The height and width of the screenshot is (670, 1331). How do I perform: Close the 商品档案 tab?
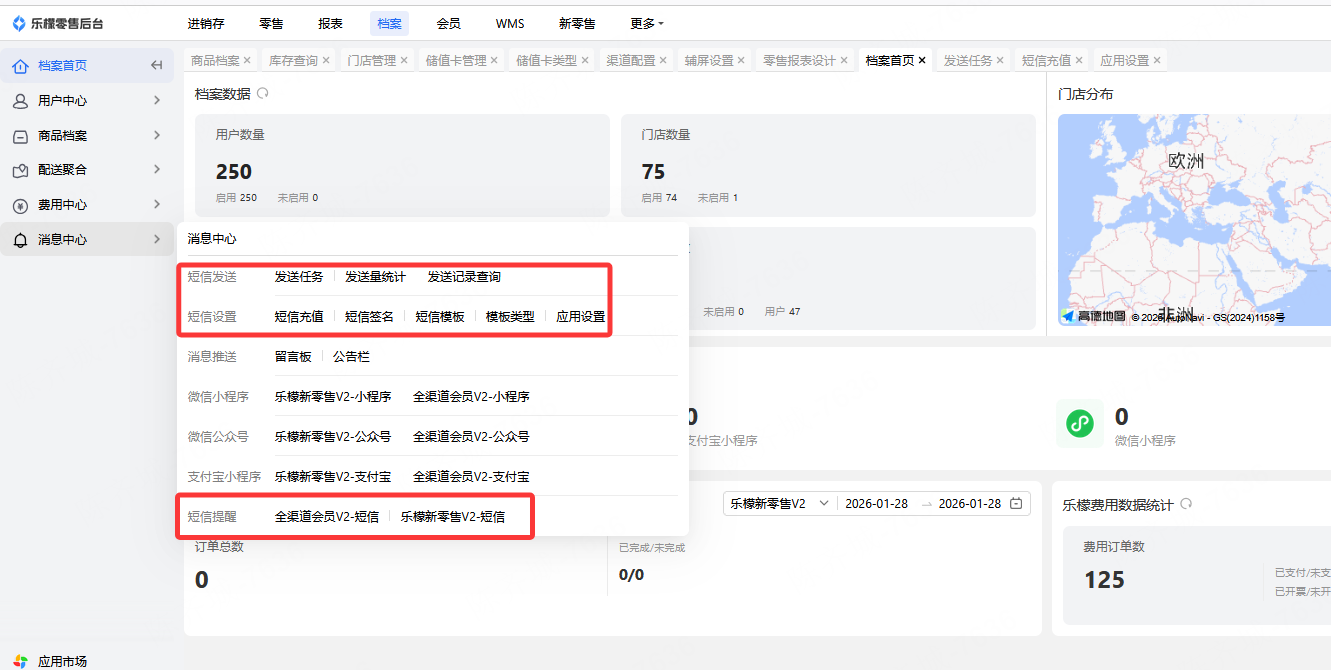(x=247, y=60)
